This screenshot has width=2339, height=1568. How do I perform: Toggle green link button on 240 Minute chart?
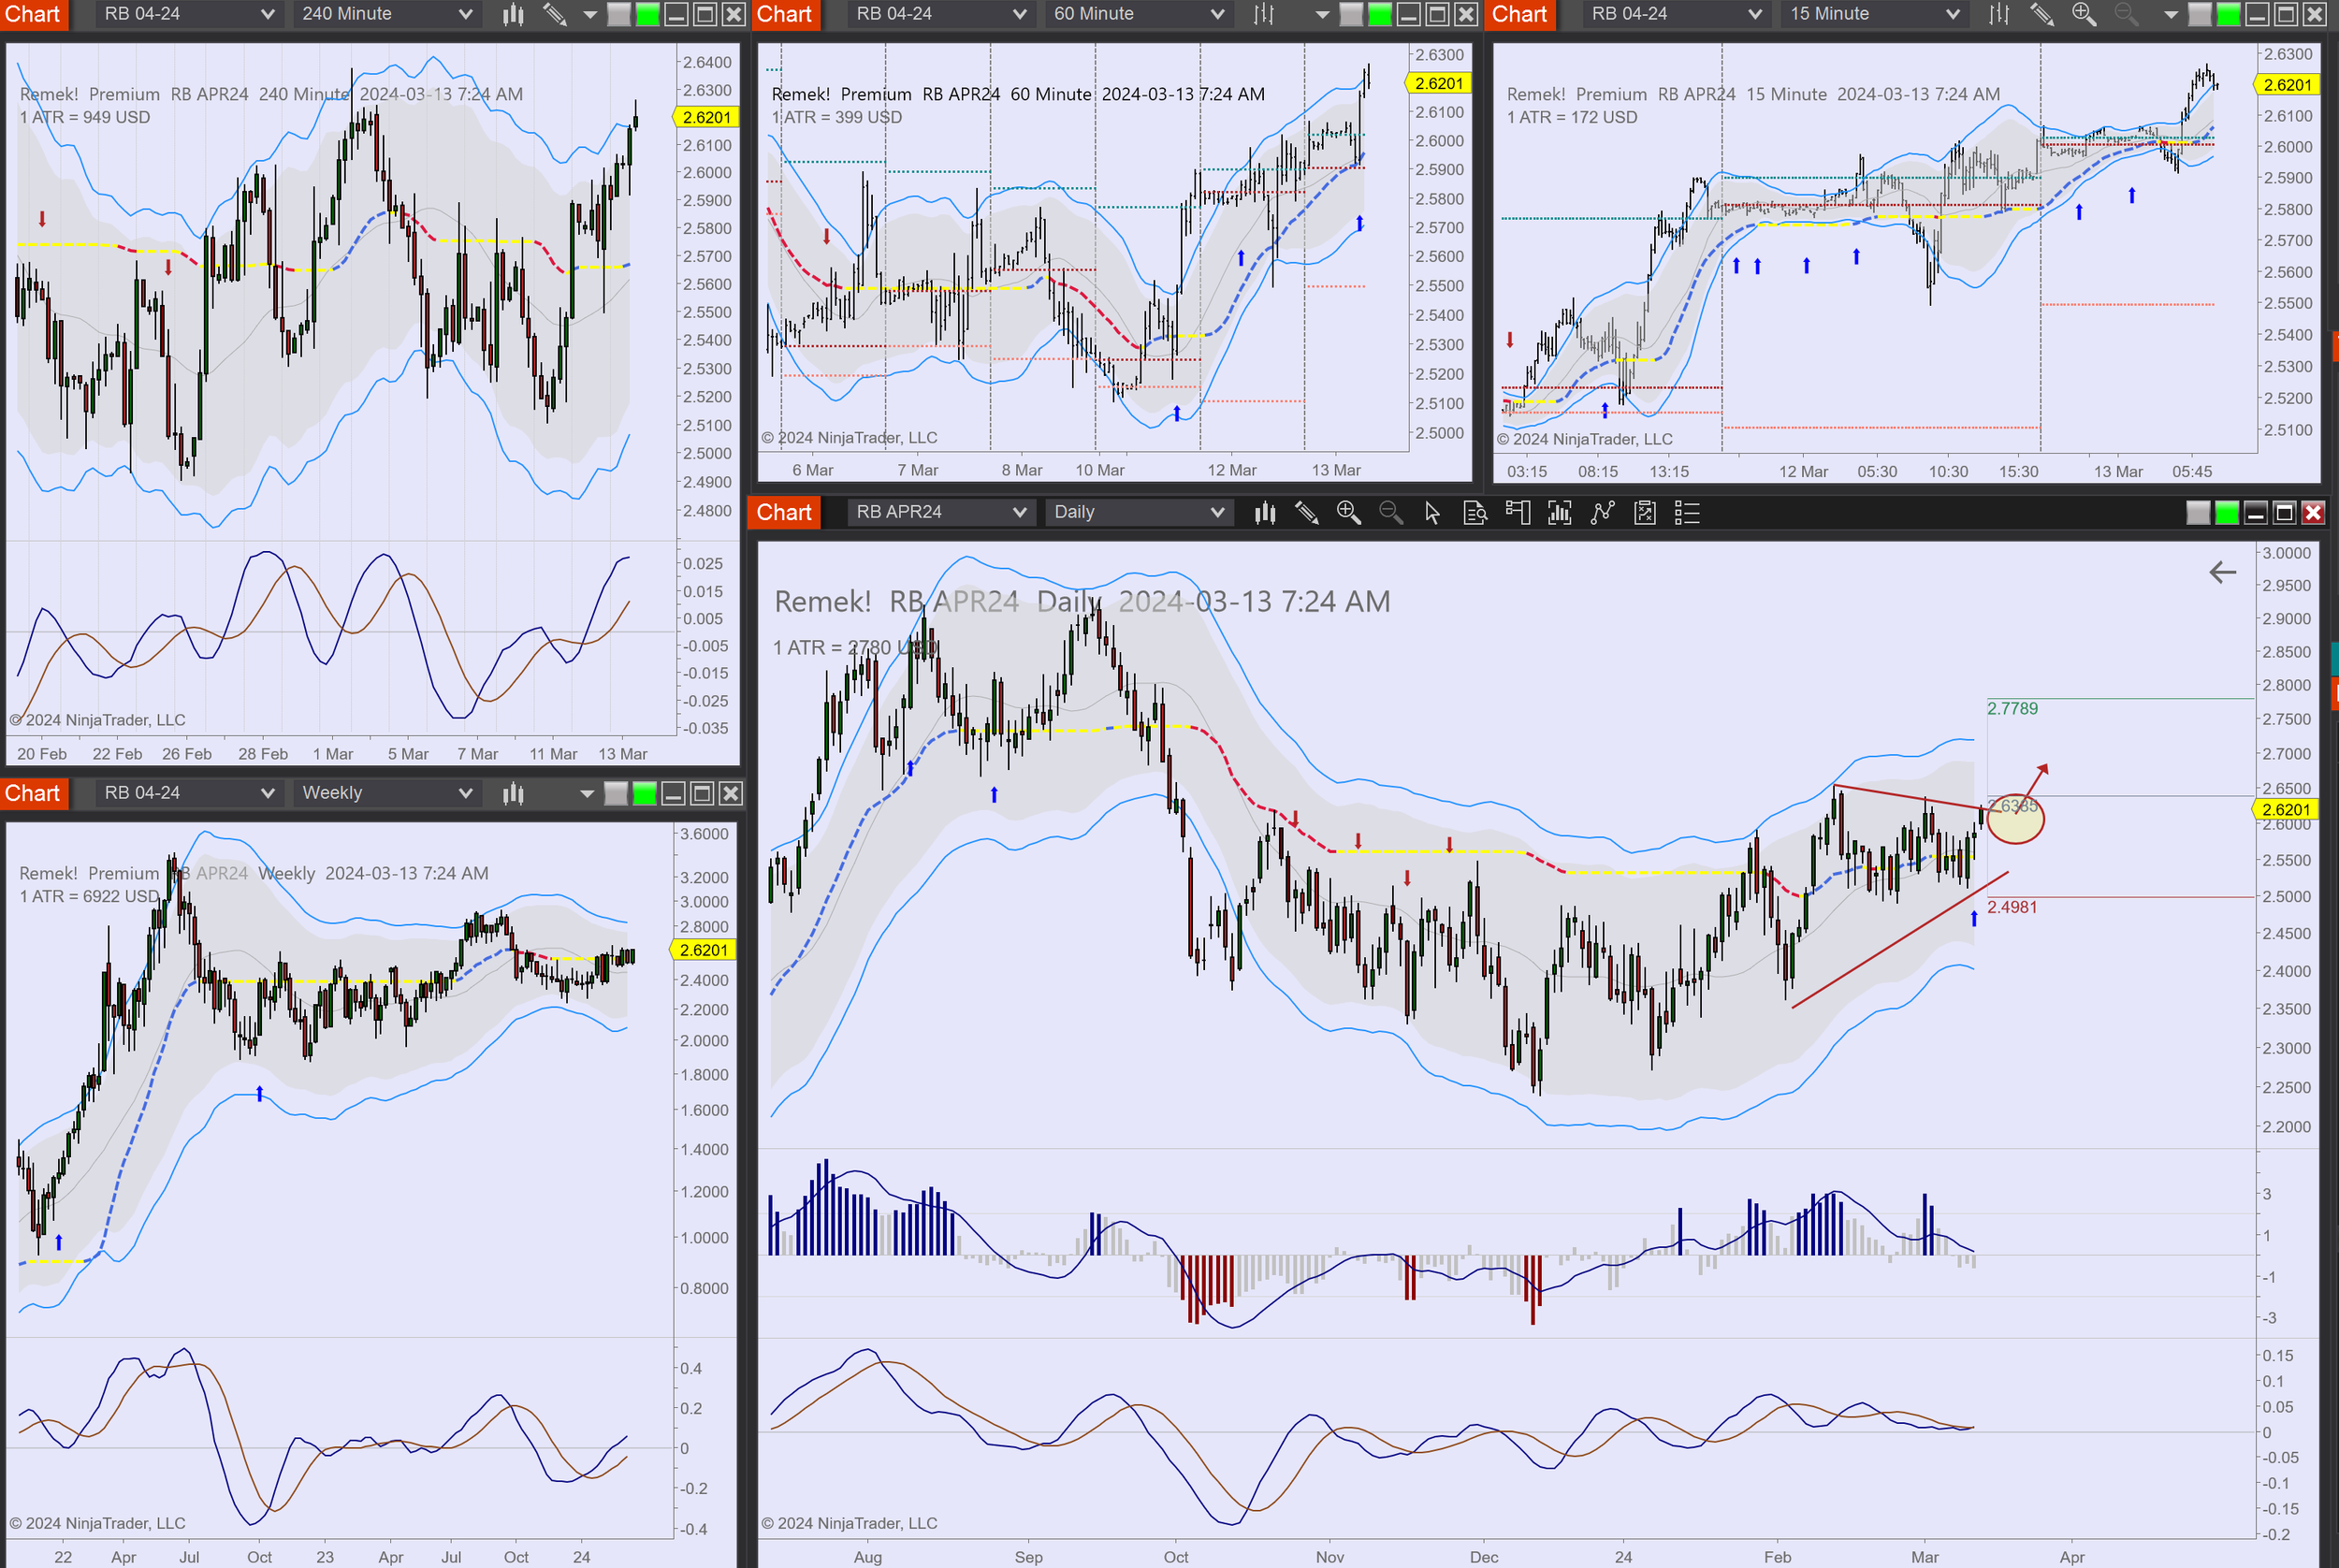[647, 14]
